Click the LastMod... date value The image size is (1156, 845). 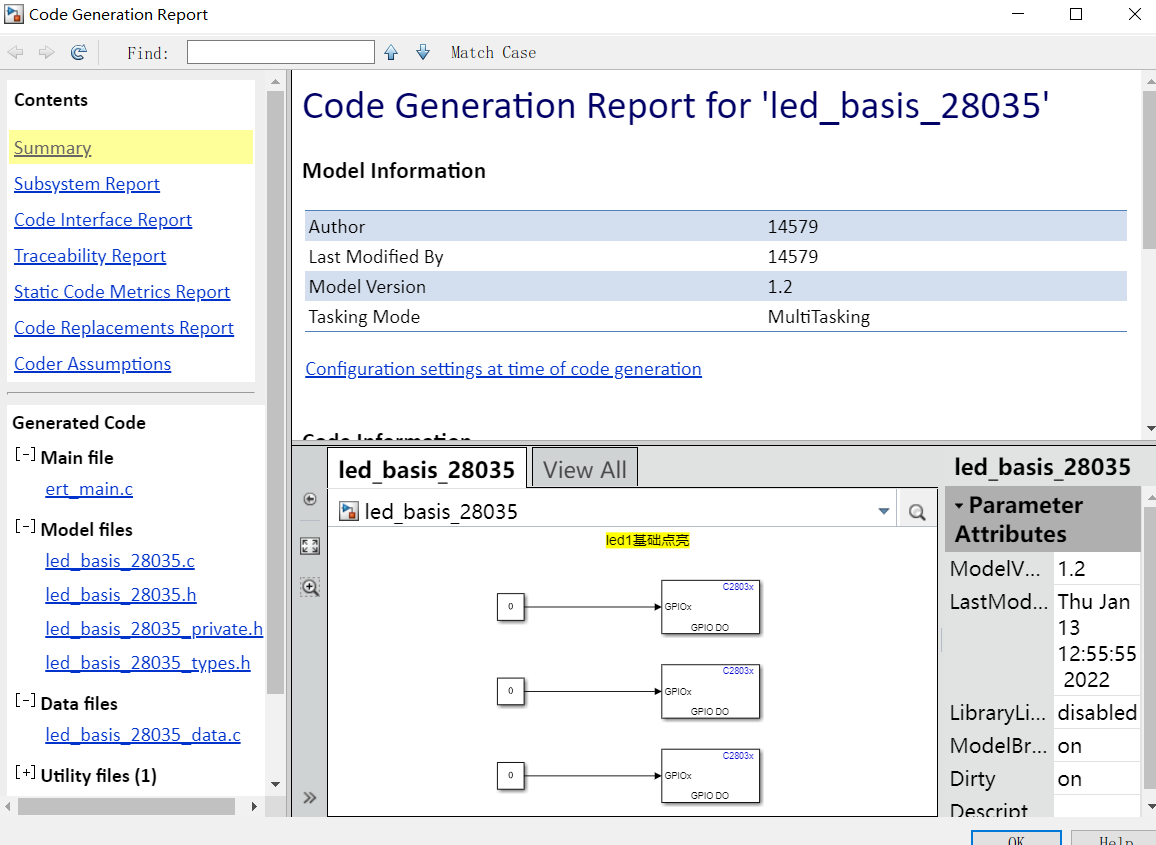pos(1096,640)
